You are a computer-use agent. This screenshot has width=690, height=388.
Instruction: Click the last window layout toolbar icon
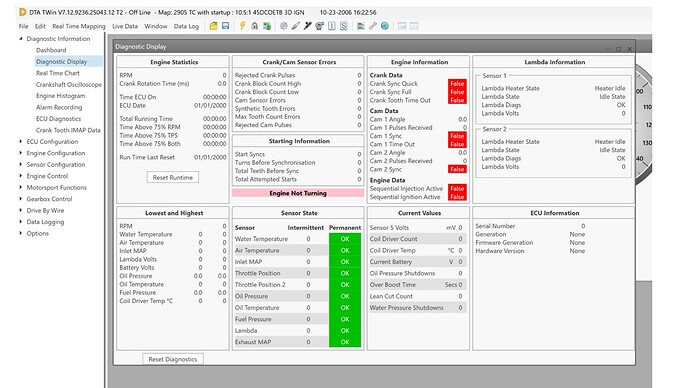[414, 26]
